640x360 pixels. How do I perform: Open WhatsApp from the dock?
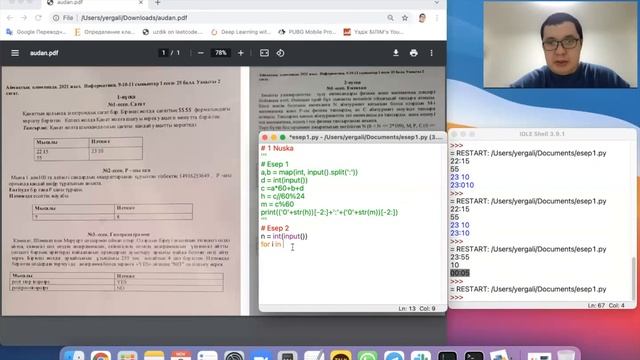pos(367,355)
